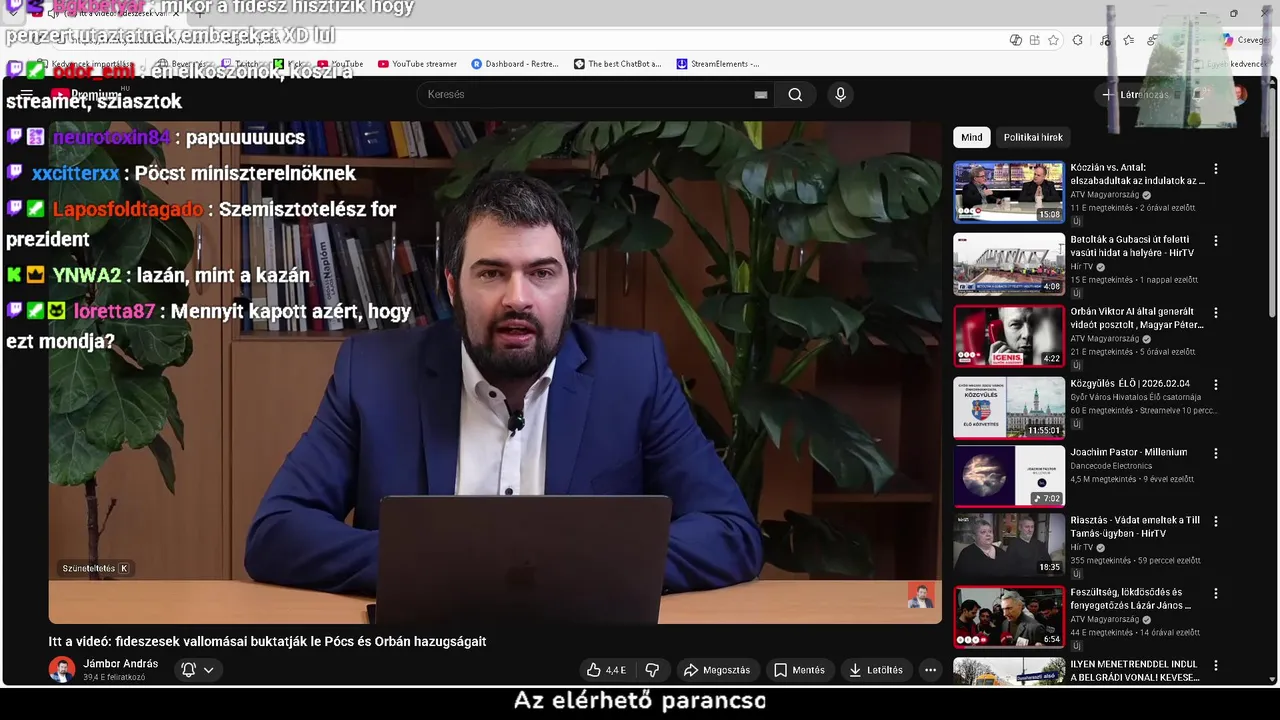Open options for ILYEN MENETRENDDEL INDUL video
Viewport: 1280px width, 720px height.
tap(1216, 665)
